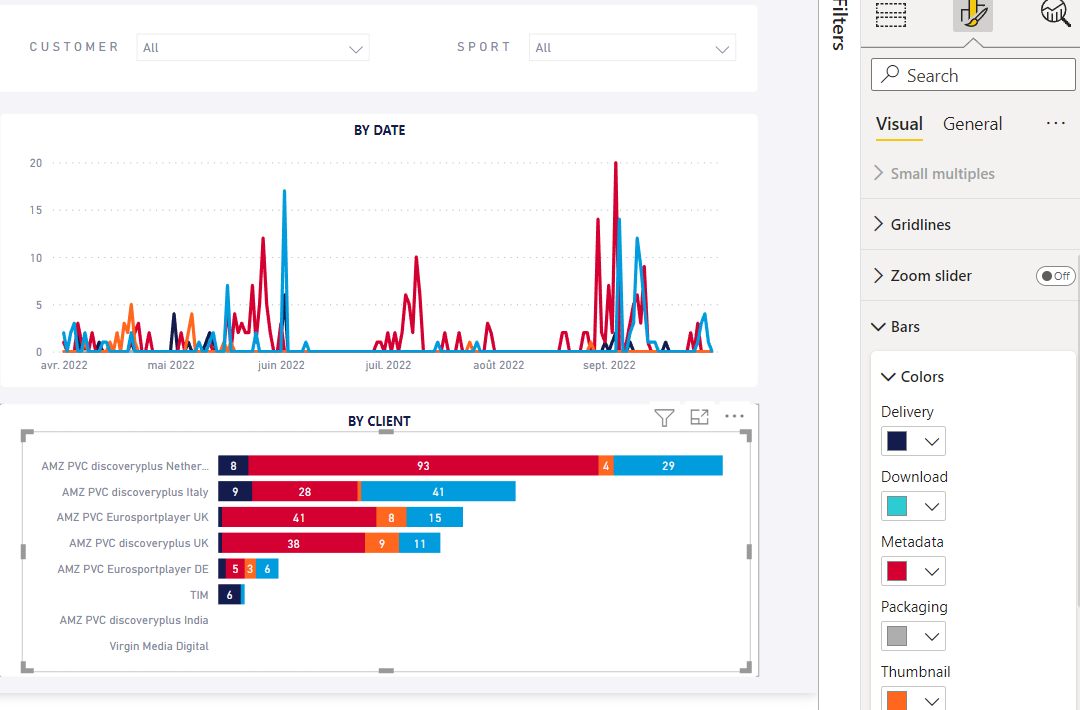This screenshot has height=710, width=1080.
Task: Click the search magnifier icon in format pane
Action: 890,74
